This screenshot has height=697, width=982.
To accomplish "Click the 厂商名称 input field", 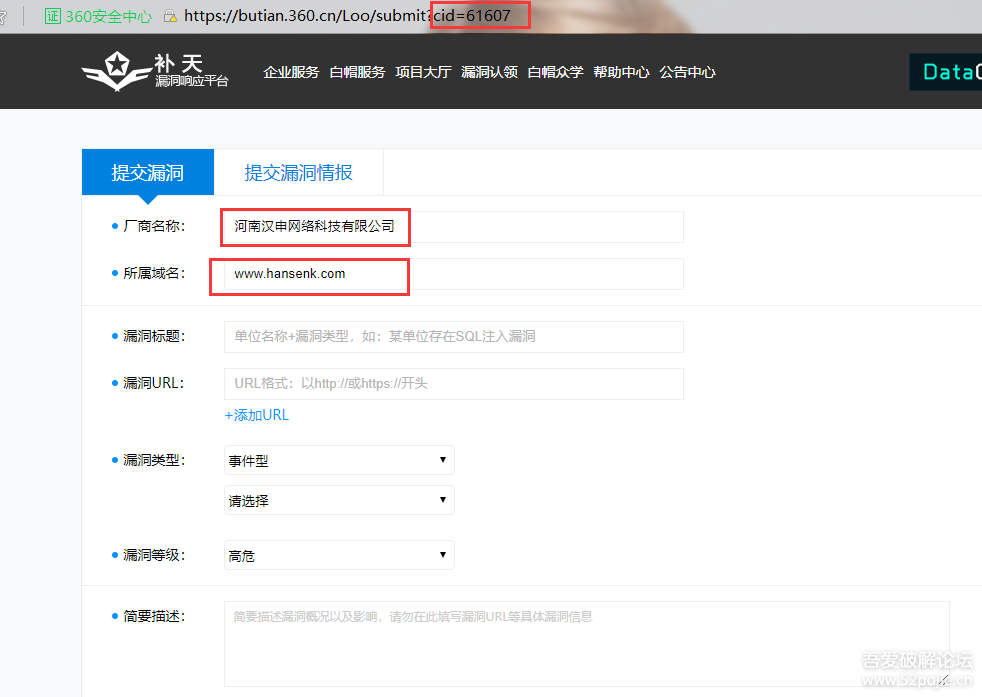I will tap(453, 227).
